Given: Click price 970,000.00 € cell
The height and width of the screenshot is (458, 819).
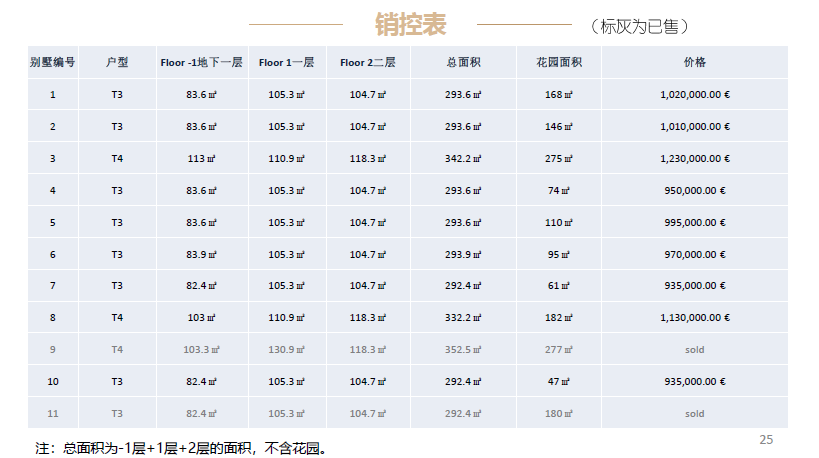Looking at the screenshot, I should [x=695, y=254].
